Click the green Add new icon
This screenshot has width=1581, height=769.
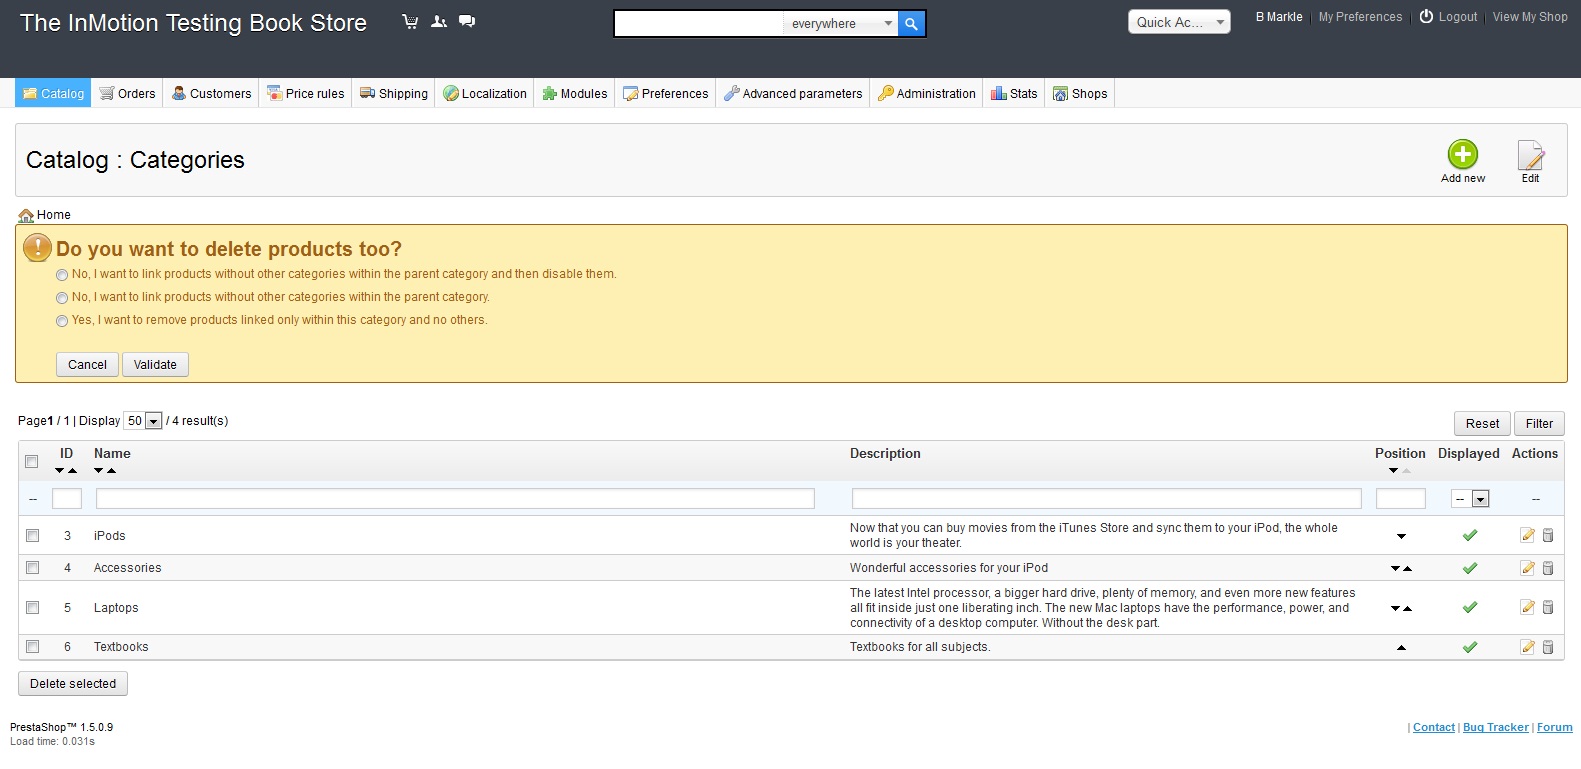point(1462,154)
